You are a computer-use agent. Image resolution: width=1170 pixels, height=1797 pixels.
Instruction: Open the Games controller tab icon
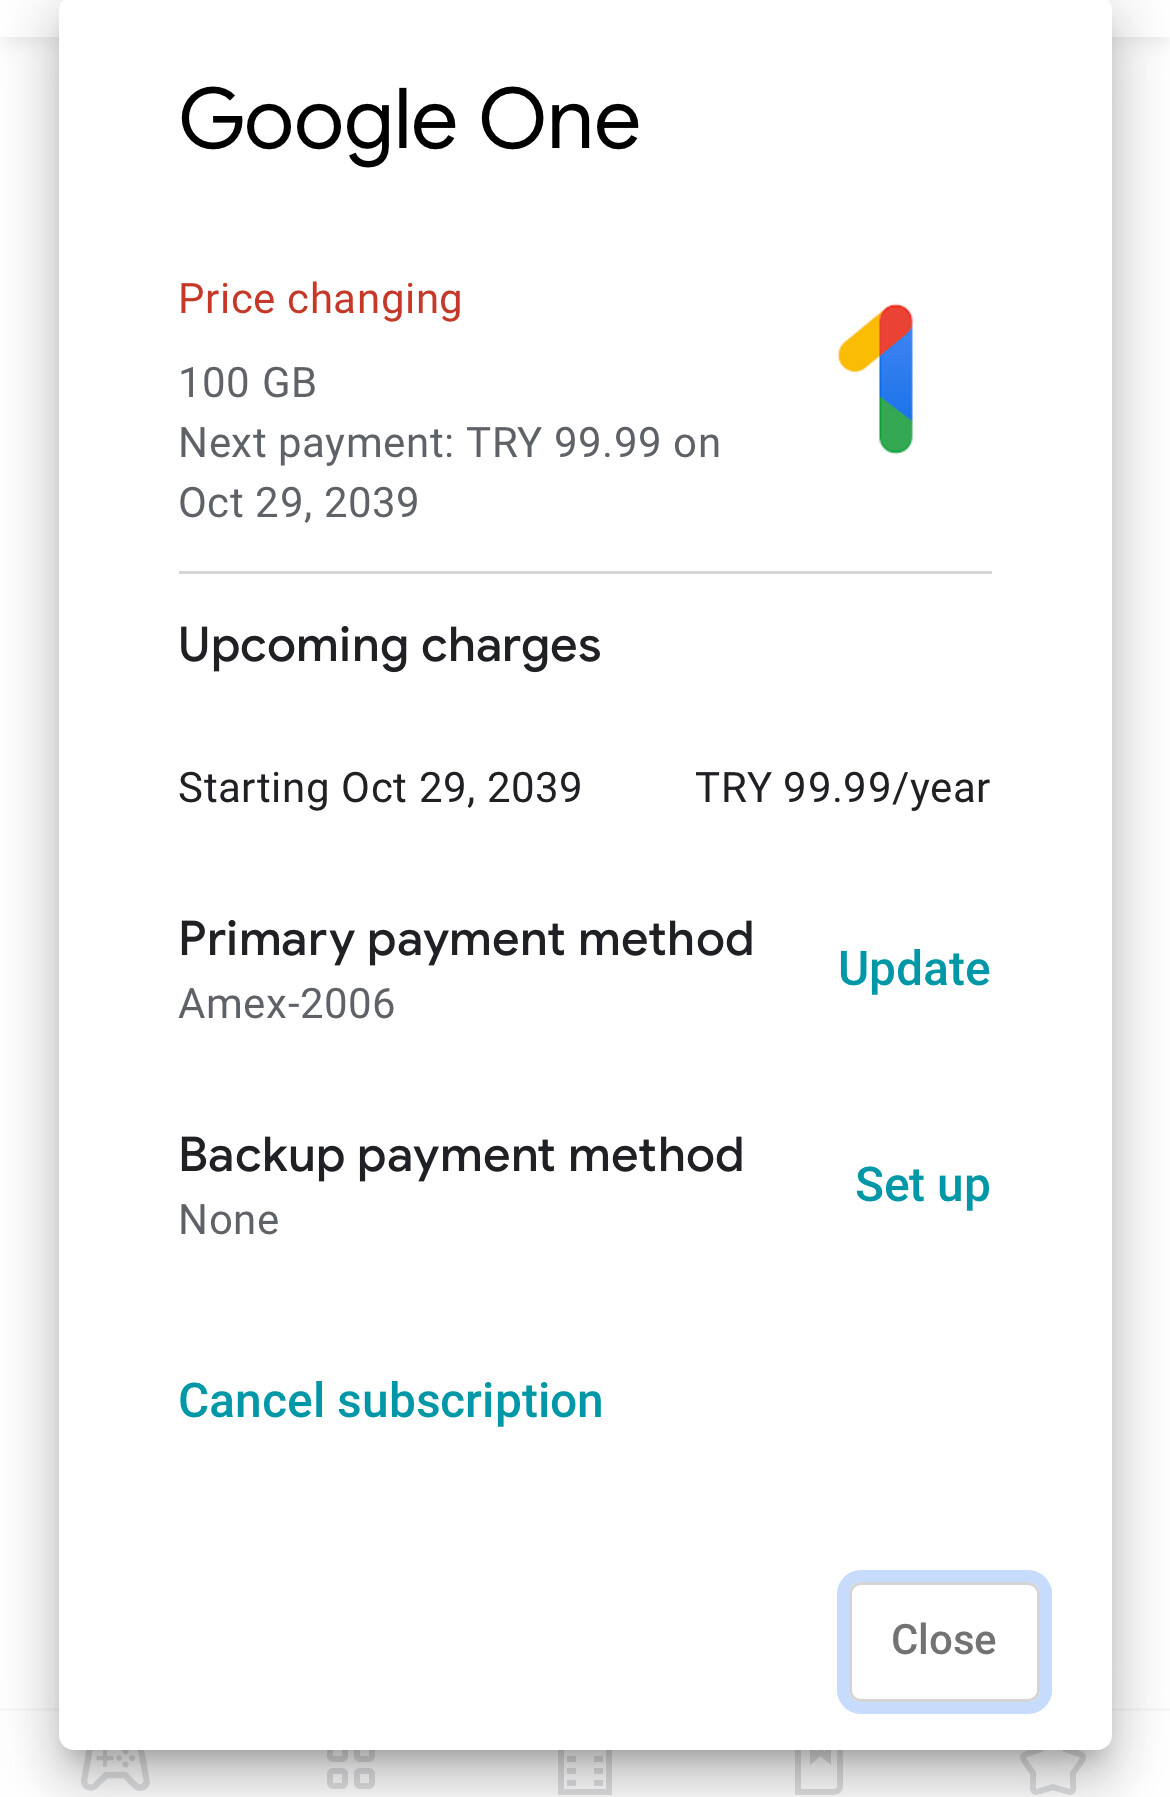tap(116, 1769)
